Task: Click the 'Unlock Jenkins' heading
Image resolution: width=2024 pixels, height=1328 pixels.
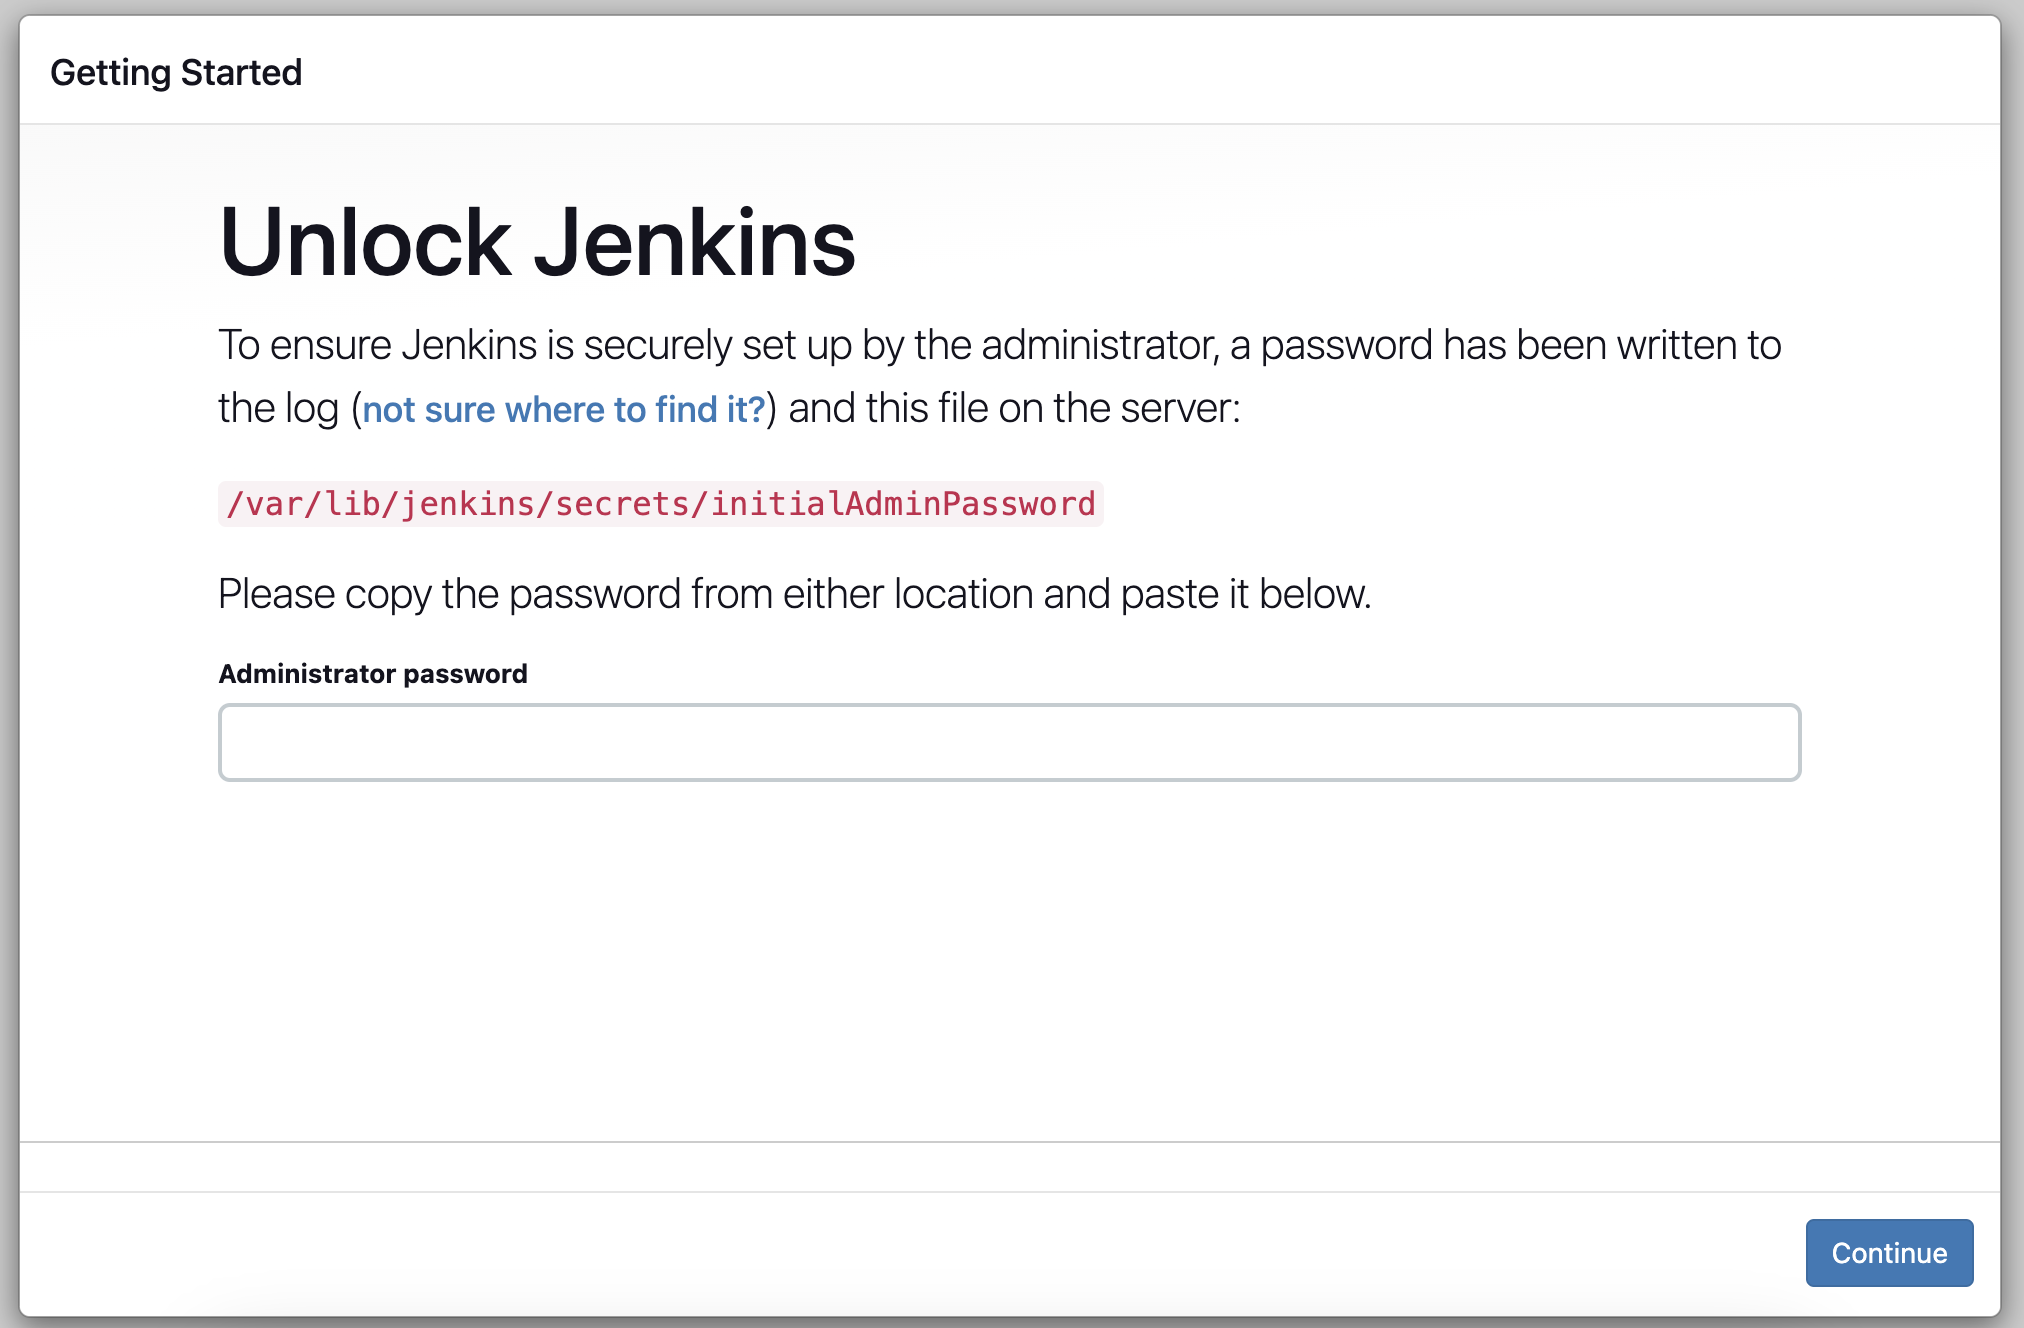Action: [537, 243]
